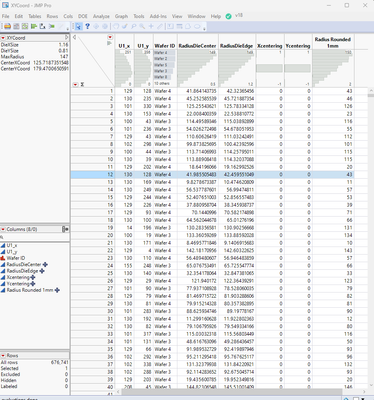Click formula plus icon beside Radius Rounded 1mm

[57, 290]
